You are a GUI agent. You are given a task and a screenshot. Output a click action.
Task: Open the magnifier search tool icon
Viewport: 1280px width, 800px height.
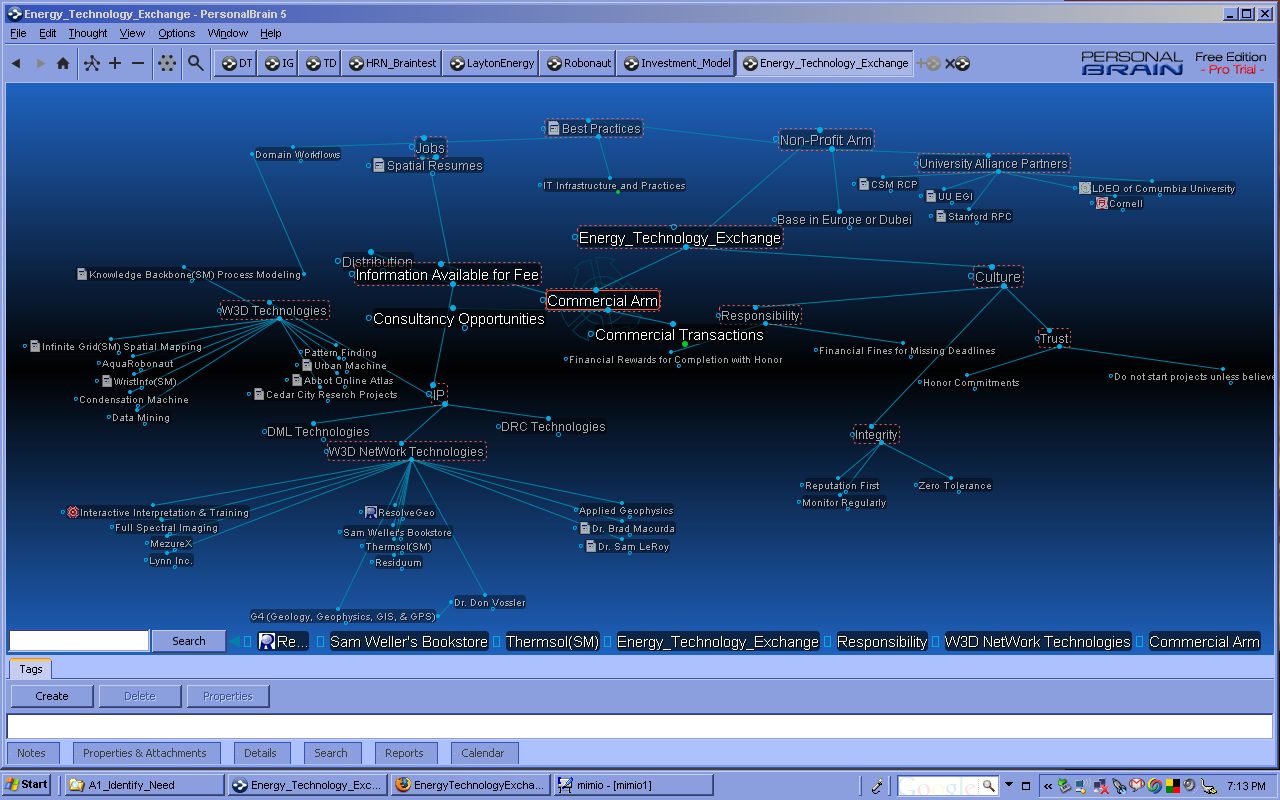[x=196, y=63]
